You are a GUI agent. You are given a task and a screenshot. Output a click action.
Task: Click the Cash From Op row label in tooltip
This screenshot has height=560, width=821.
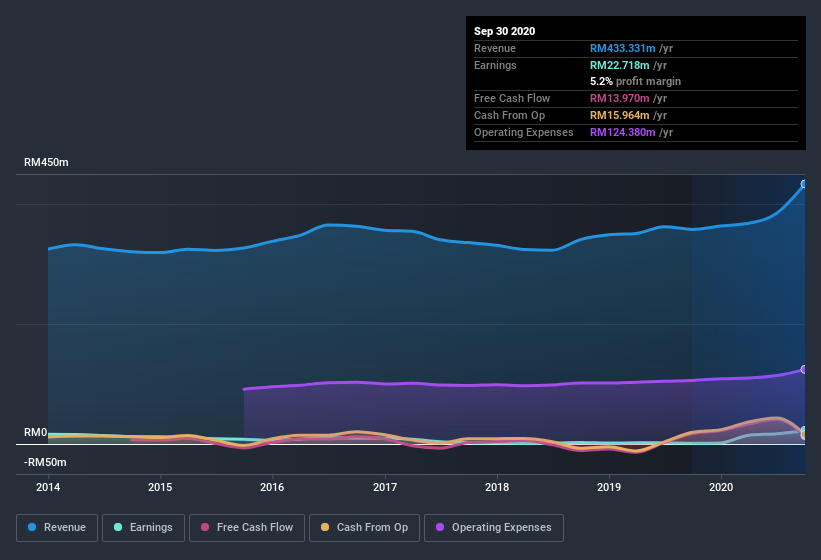click(509, 115)
